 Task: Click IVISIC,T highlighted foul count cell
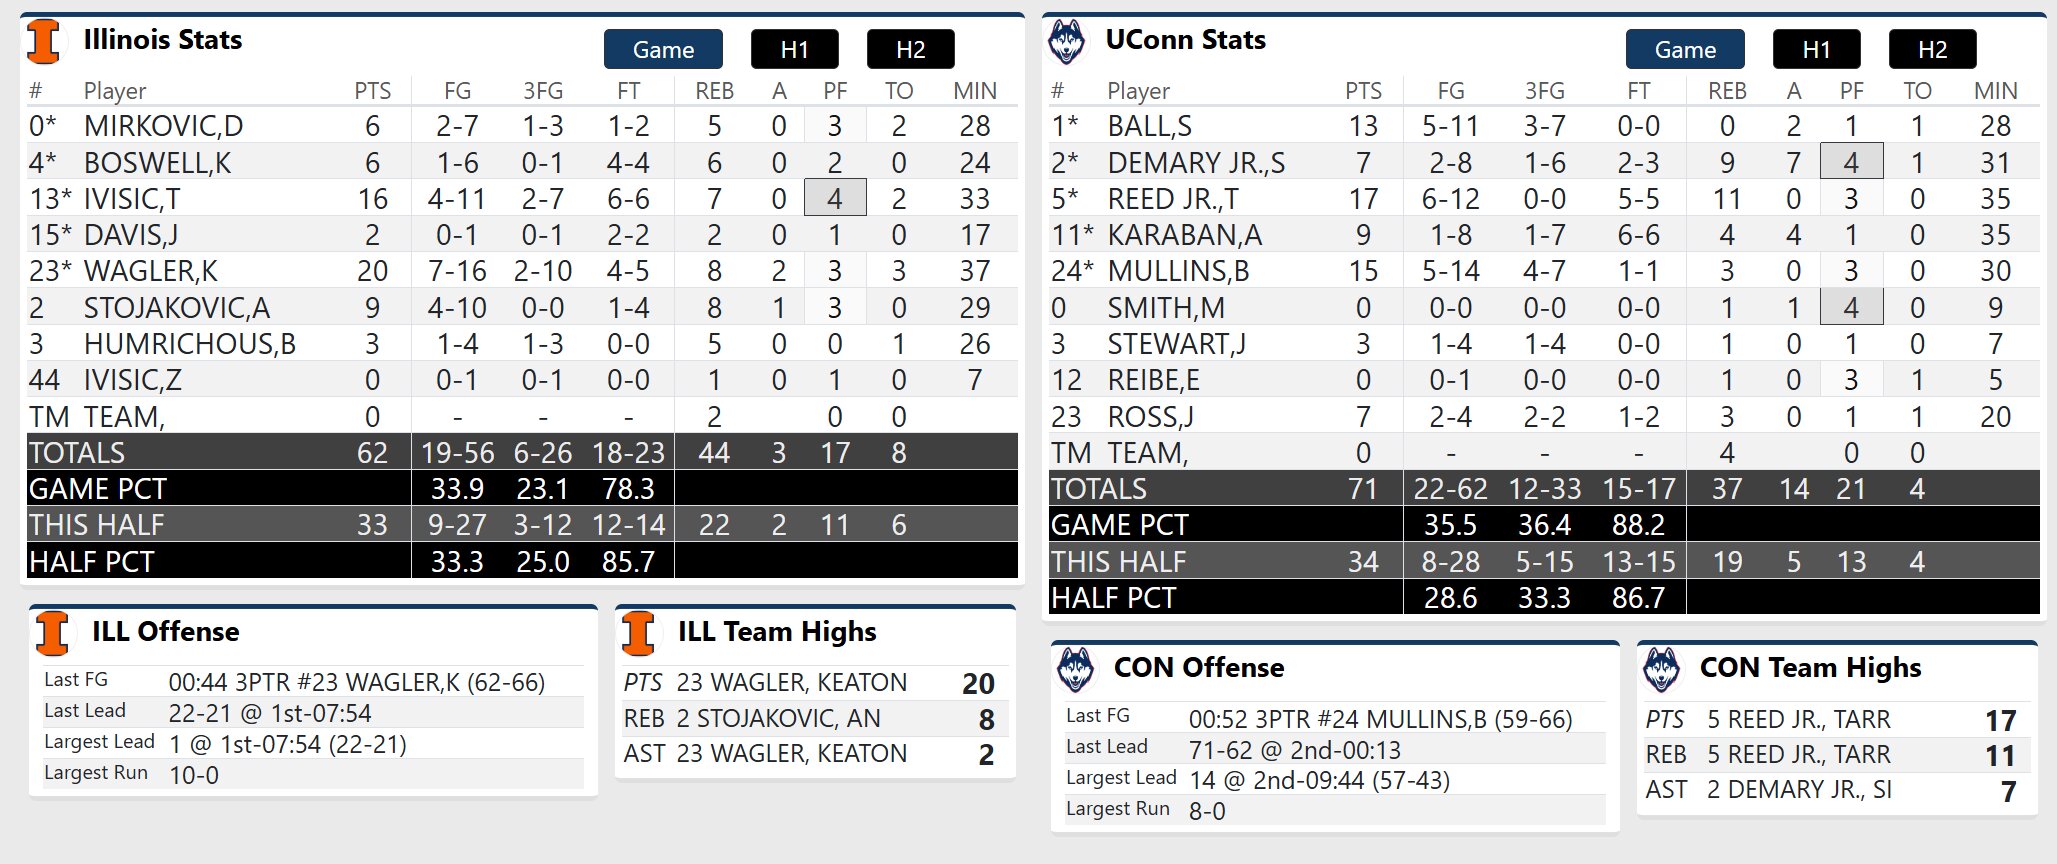(835, 199)
